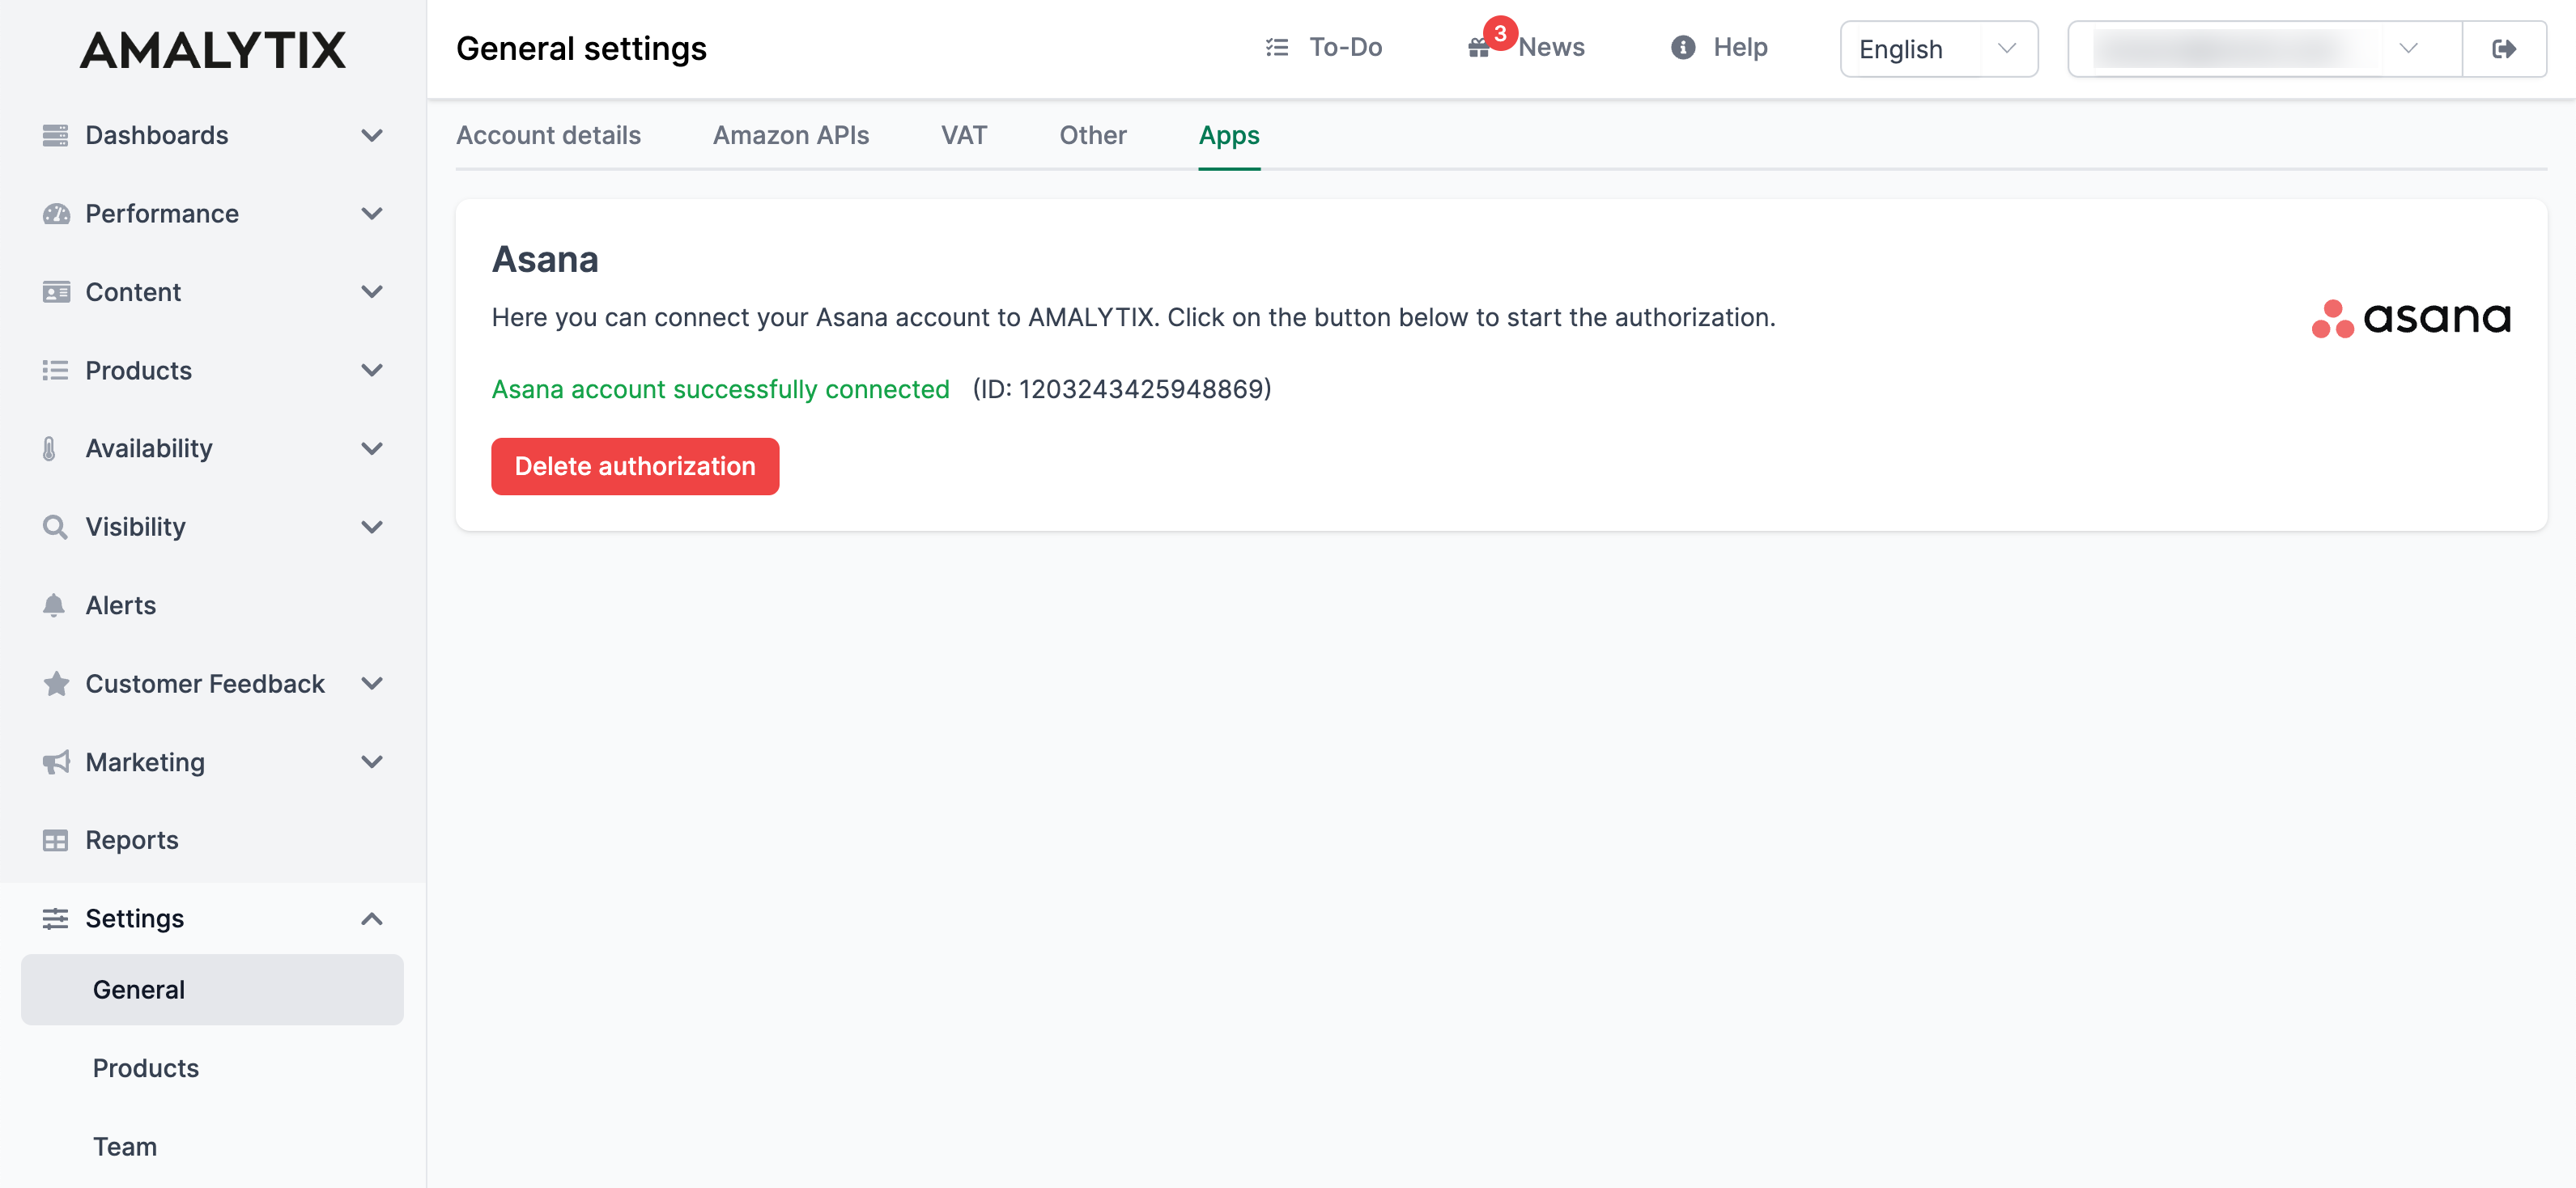
Task: Open the Reports menu label
Action: [x=132, y=840]
